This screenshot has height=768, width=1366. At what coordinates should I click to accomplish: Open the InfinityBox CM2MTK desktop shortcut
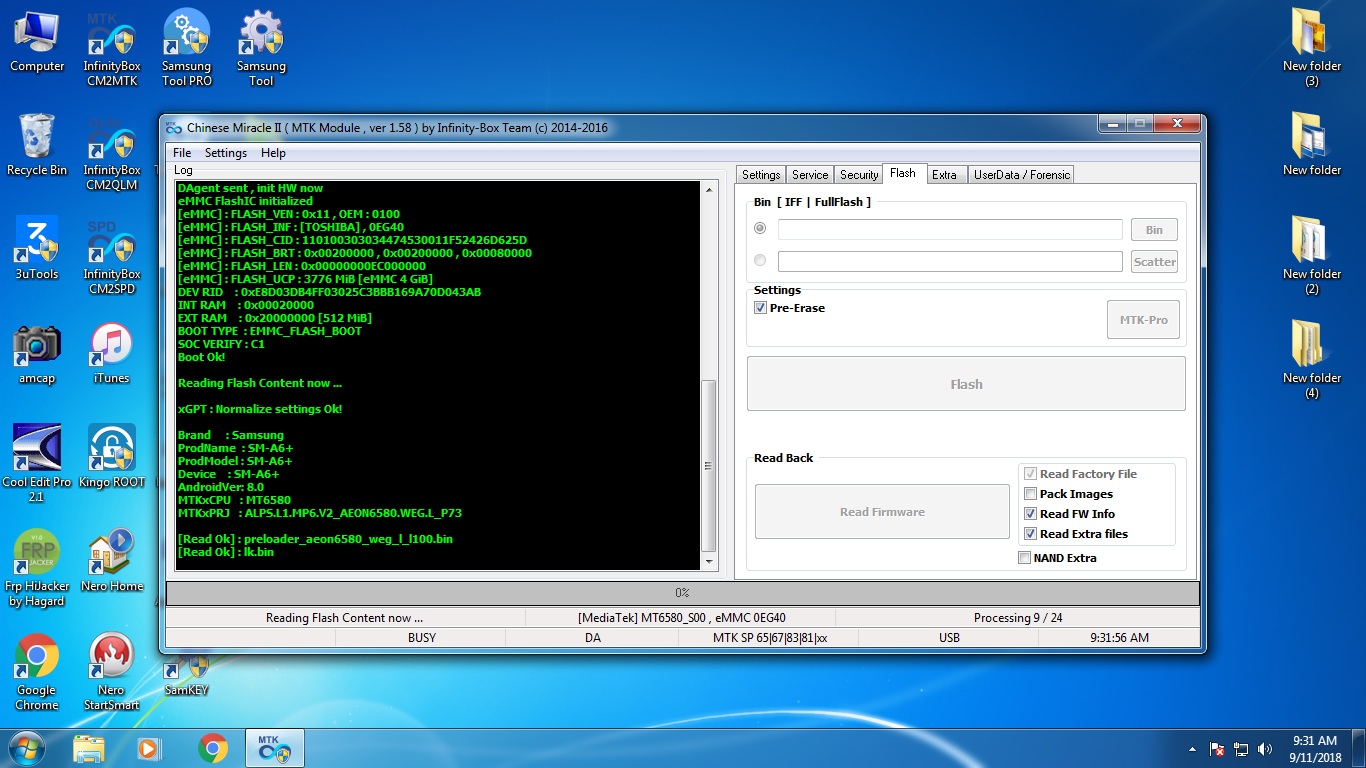111,48
